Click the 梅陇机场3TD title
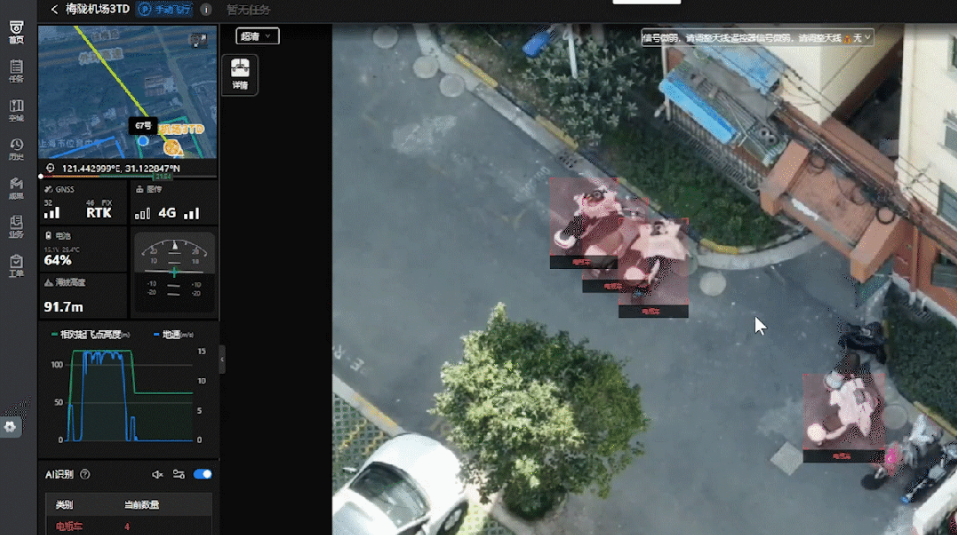 (98, 9)
